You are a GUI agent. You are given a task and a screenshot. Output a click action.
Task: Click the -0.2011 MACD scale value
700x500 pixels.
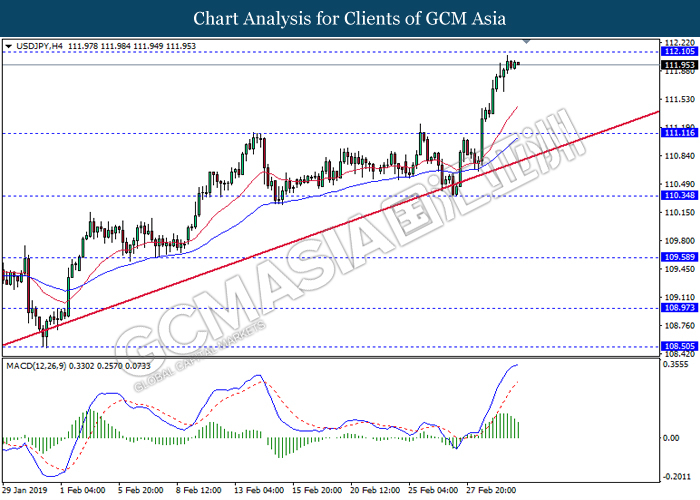(675, 477)
